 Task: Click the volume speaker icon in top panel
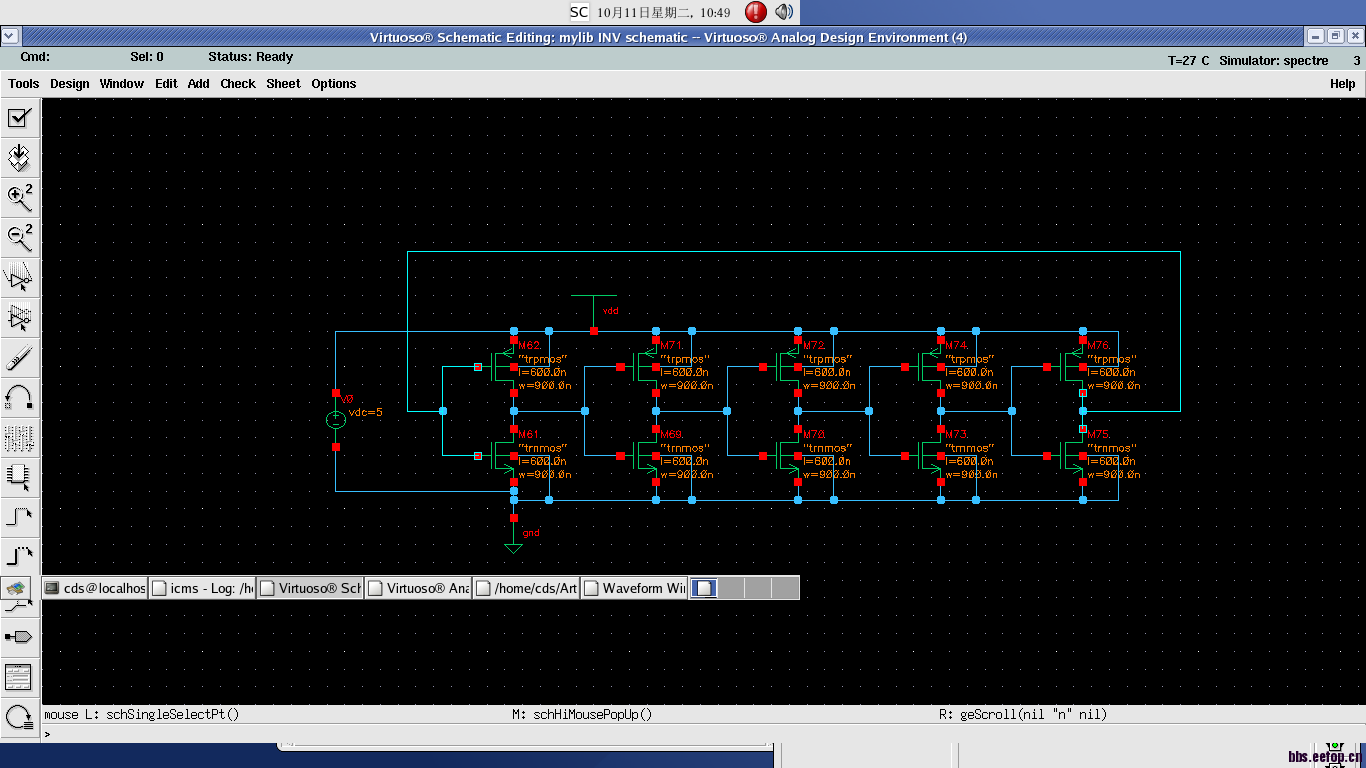coord(784,12)
